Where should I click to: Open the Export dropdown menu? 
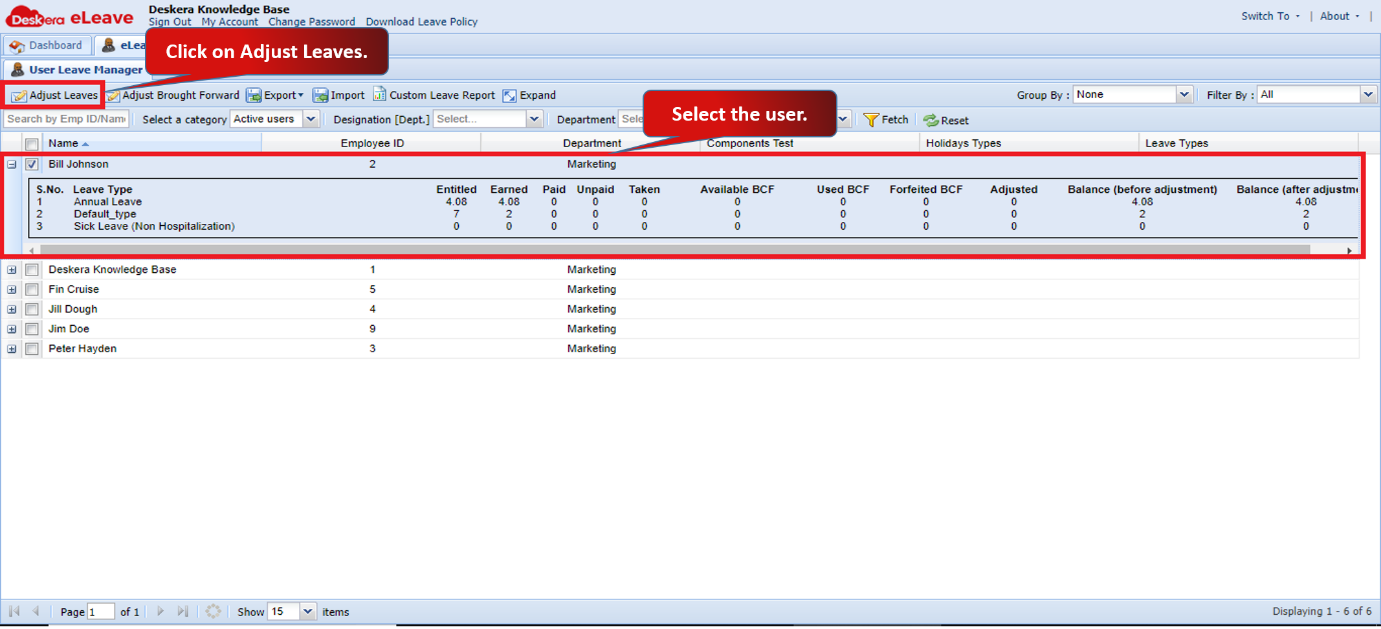pos(275,95)
